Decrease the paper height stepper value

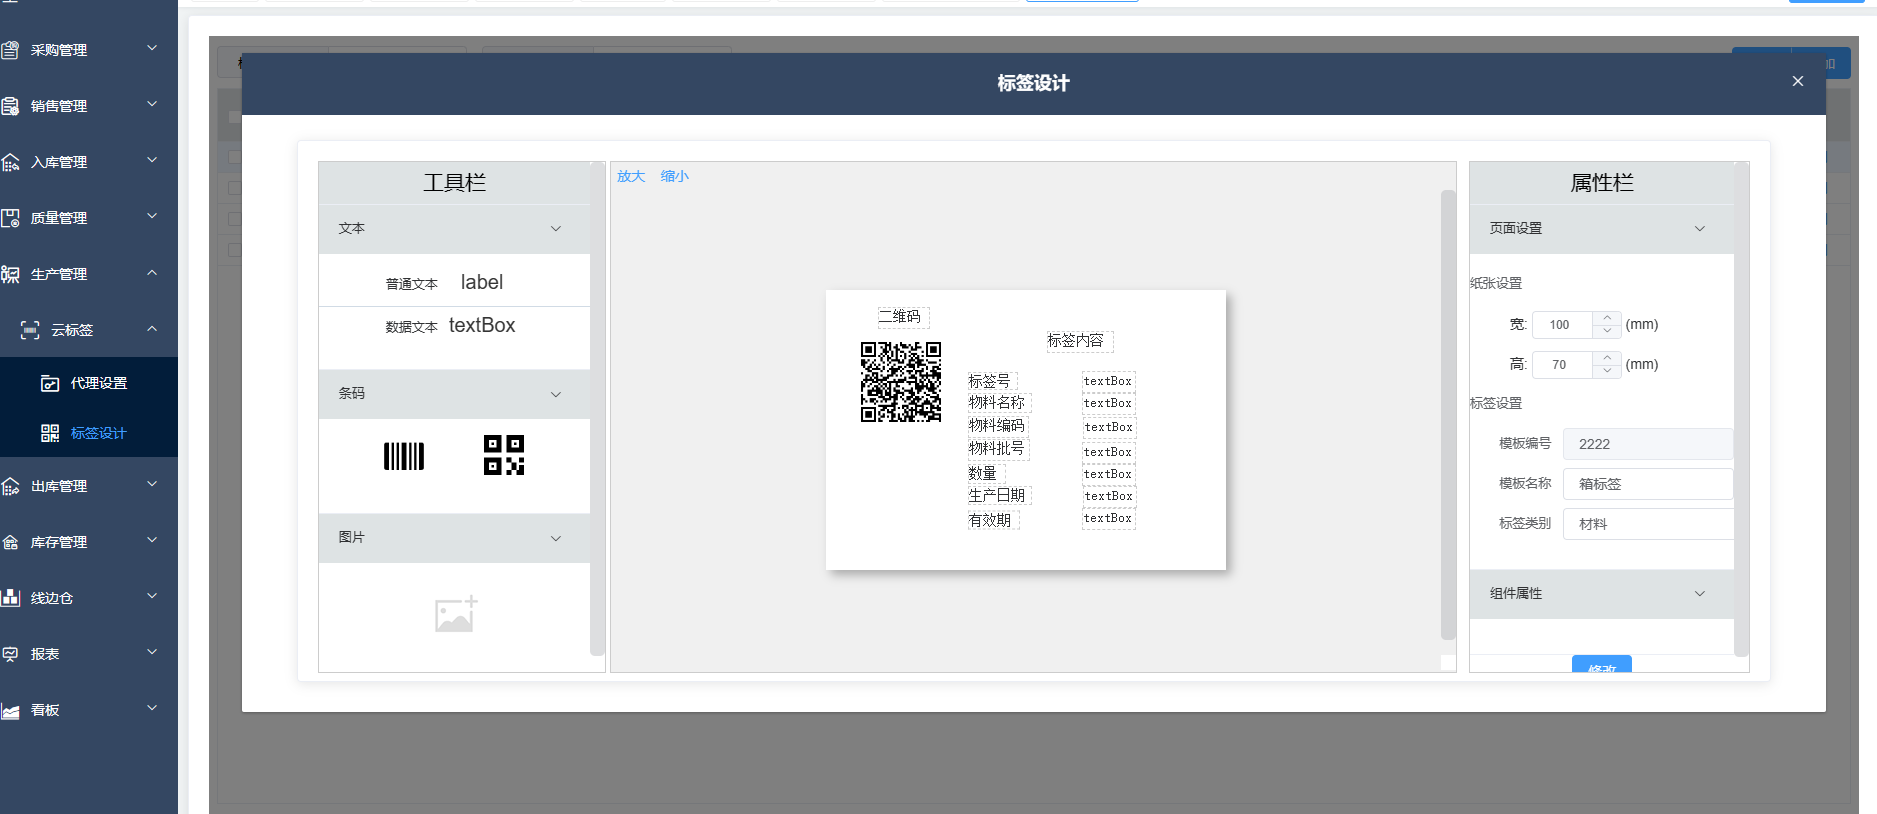coord(1606,371)
